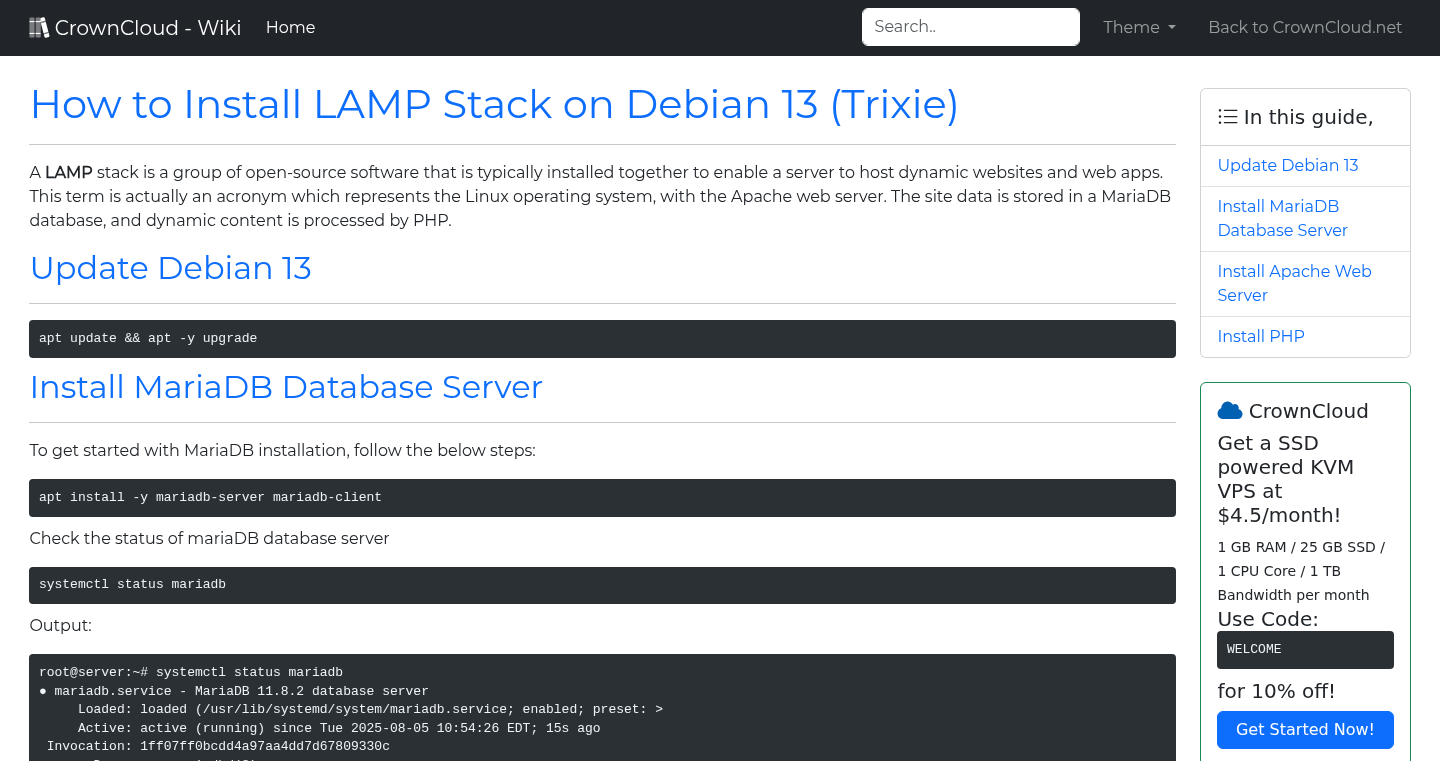Click the 'Install MariaDB Database Server' heading
This screenshot has height=761, width=1440.
286,387
